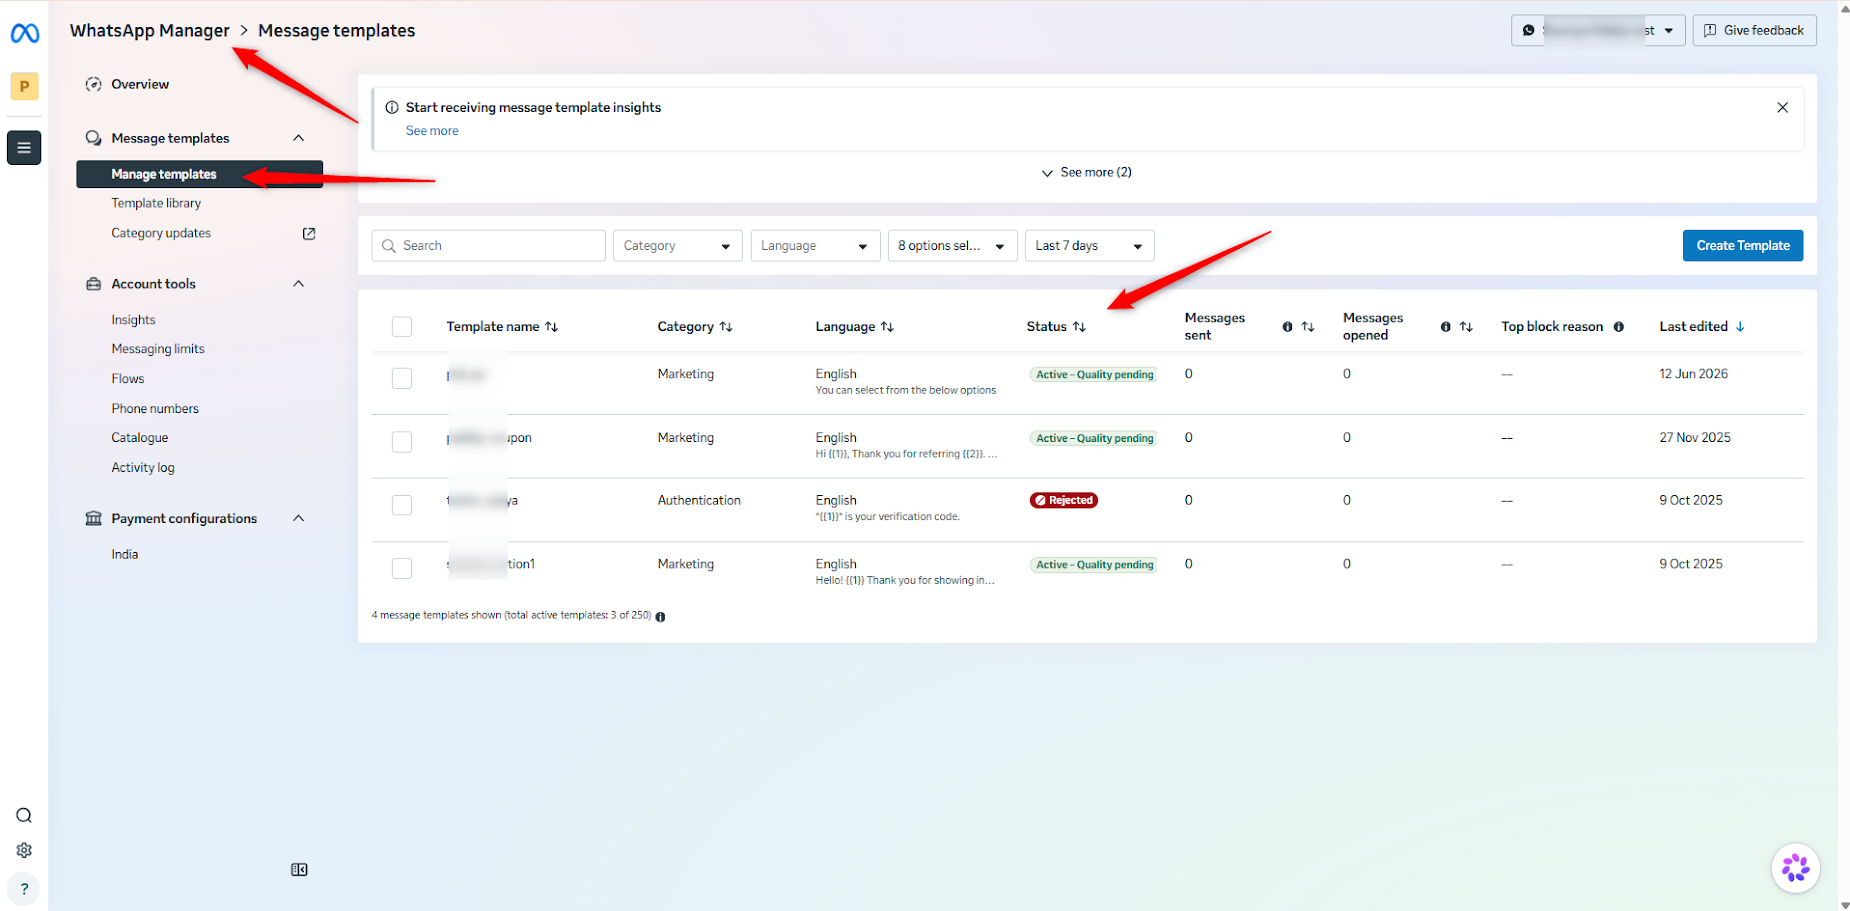
Task: Sort by Category column arrows icon
Action: 726,327
